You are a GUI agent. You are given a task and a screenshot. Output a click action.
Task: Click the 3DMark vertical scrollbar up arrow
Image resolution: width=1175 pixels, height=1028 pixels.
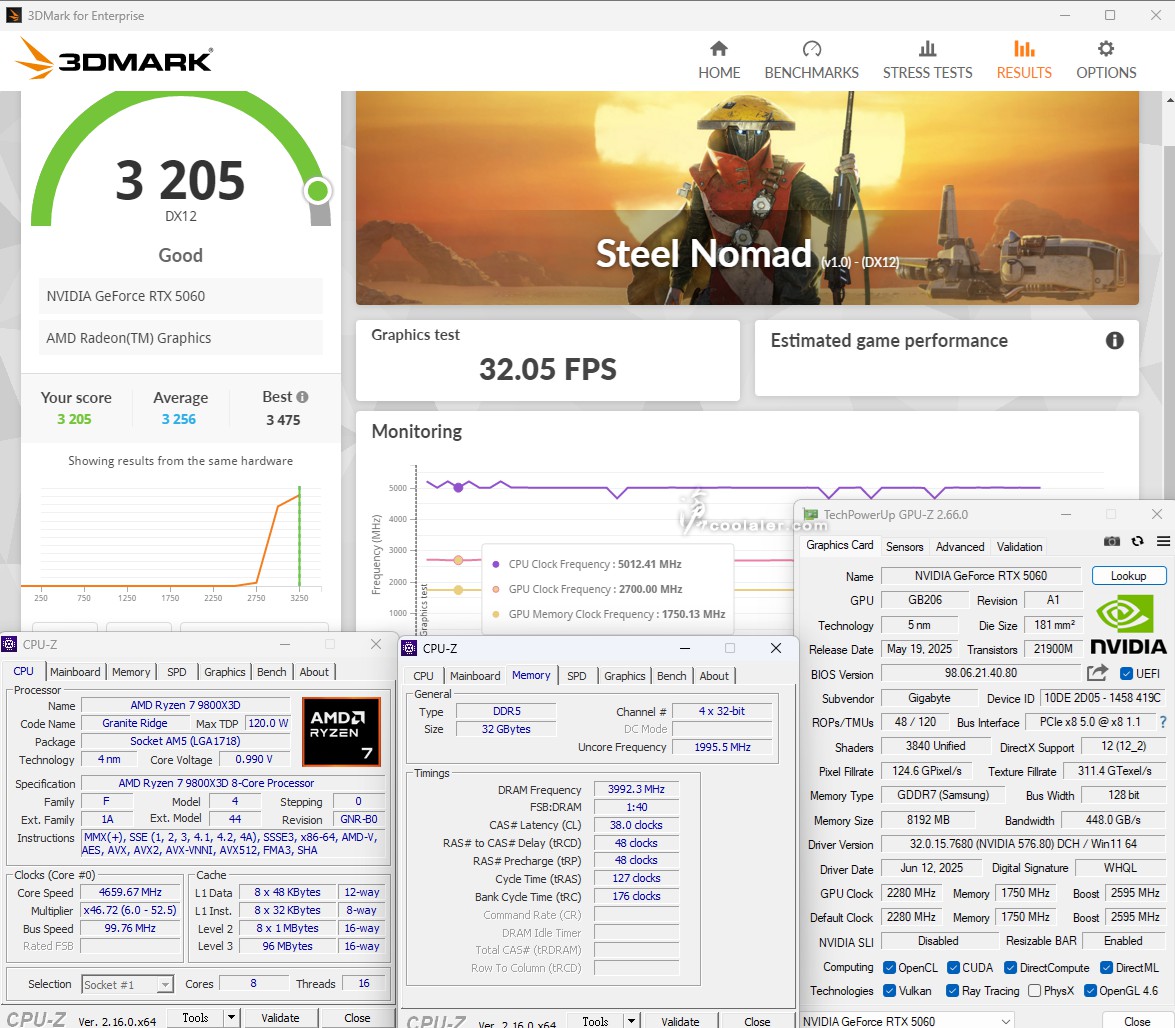[1170, 100]
